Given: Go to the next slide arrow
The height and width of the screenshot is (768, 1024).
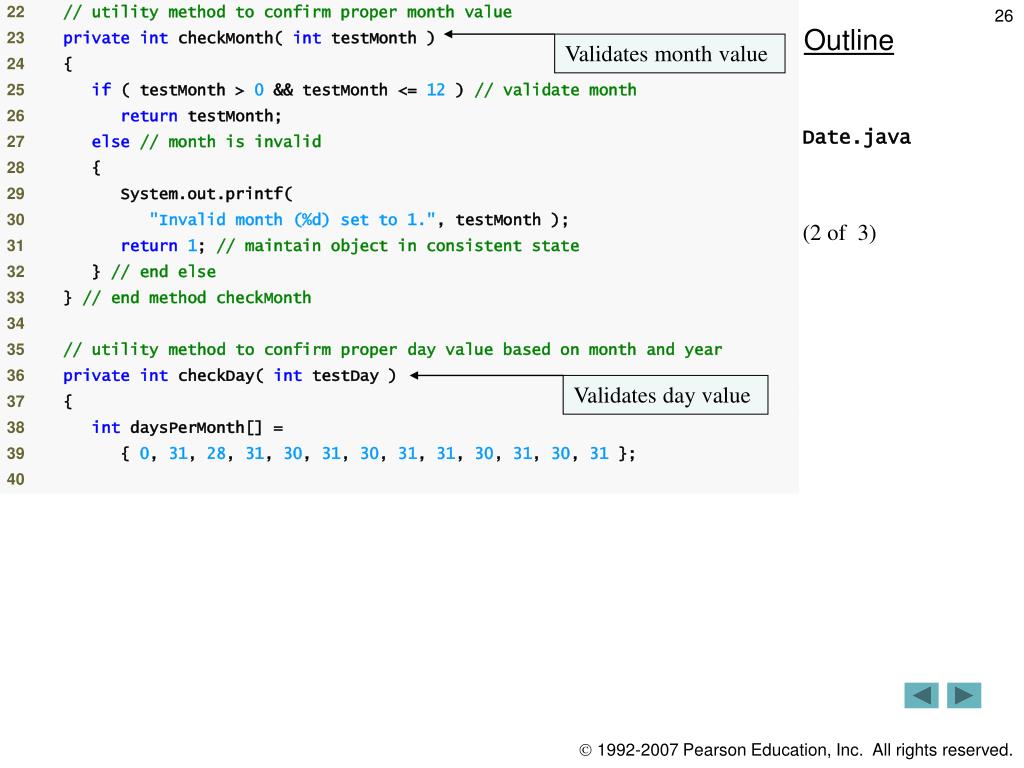Looking at the screenshot, I should [x=964, y=696].
